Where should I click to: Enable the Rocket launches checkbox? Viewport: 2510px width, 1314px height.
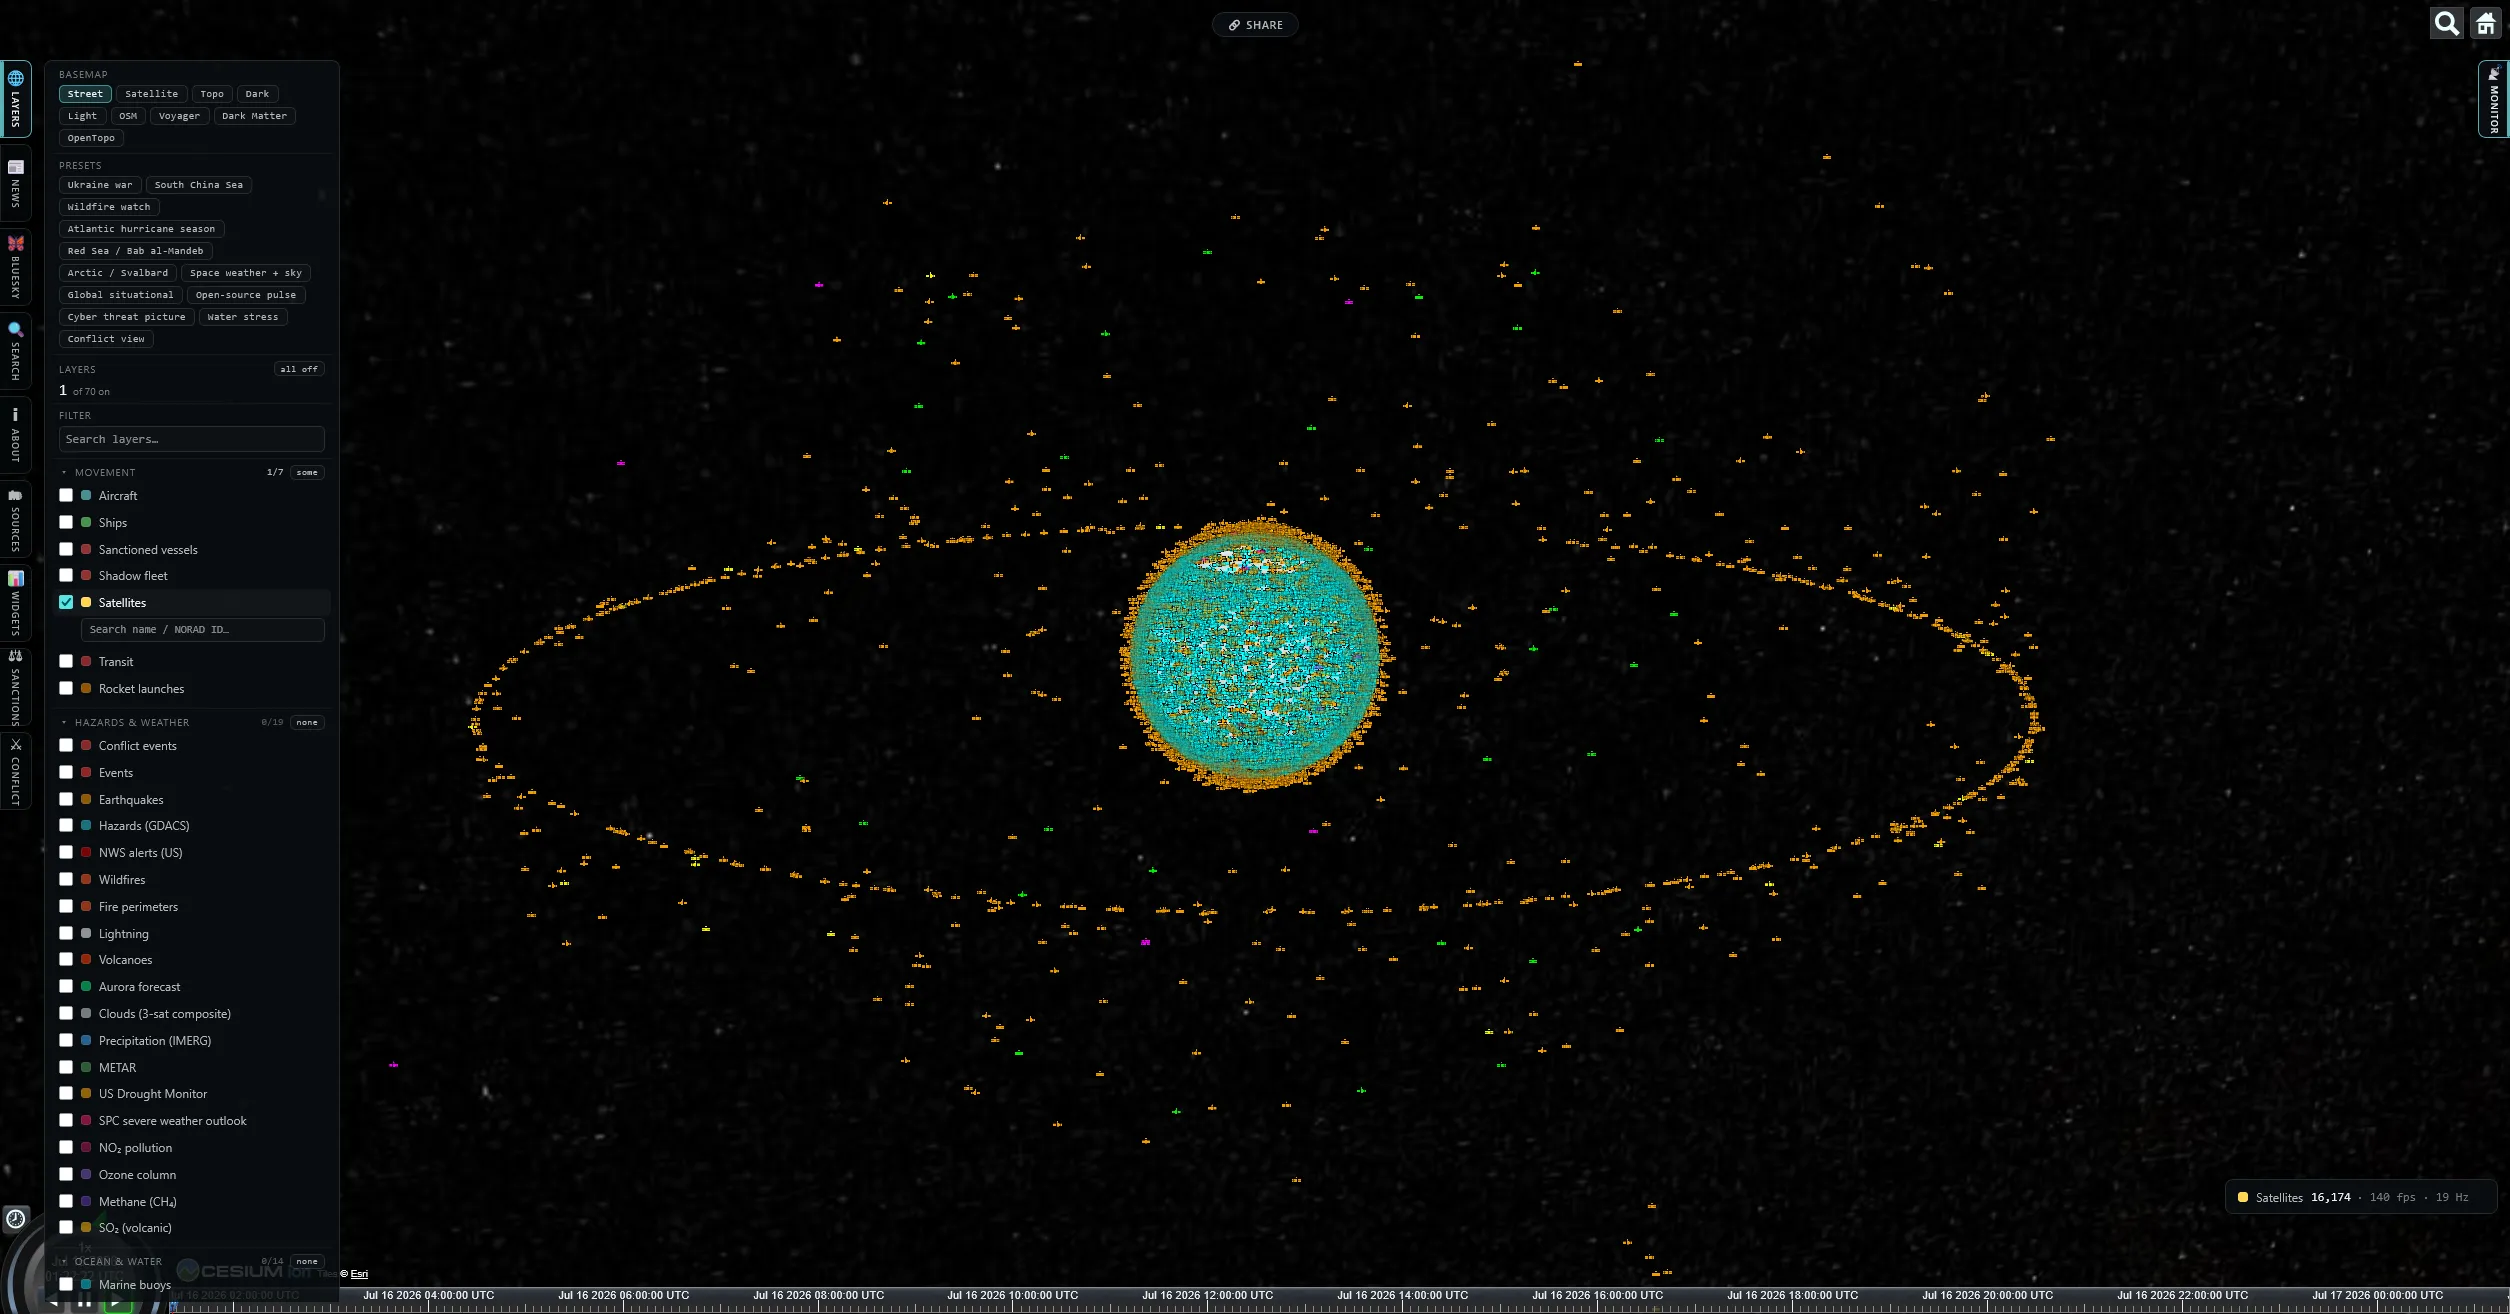point(66,688)
